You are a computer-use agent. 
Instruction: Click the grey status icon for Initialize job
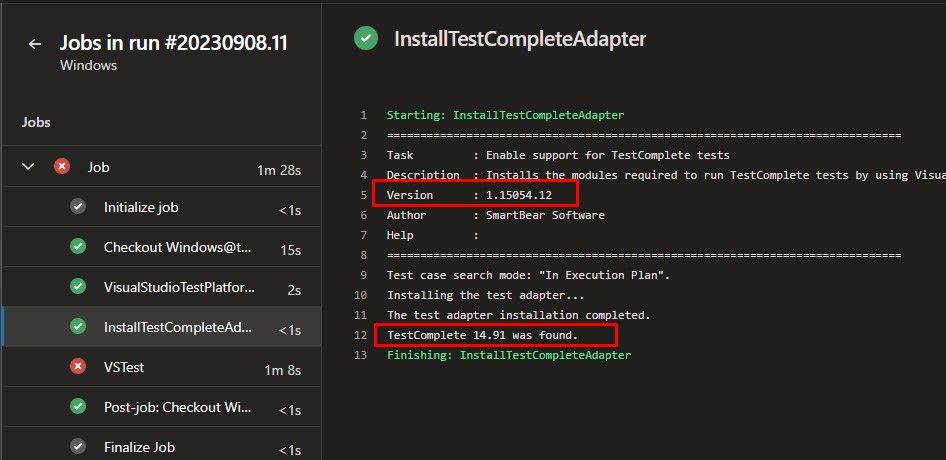[78, 207]
